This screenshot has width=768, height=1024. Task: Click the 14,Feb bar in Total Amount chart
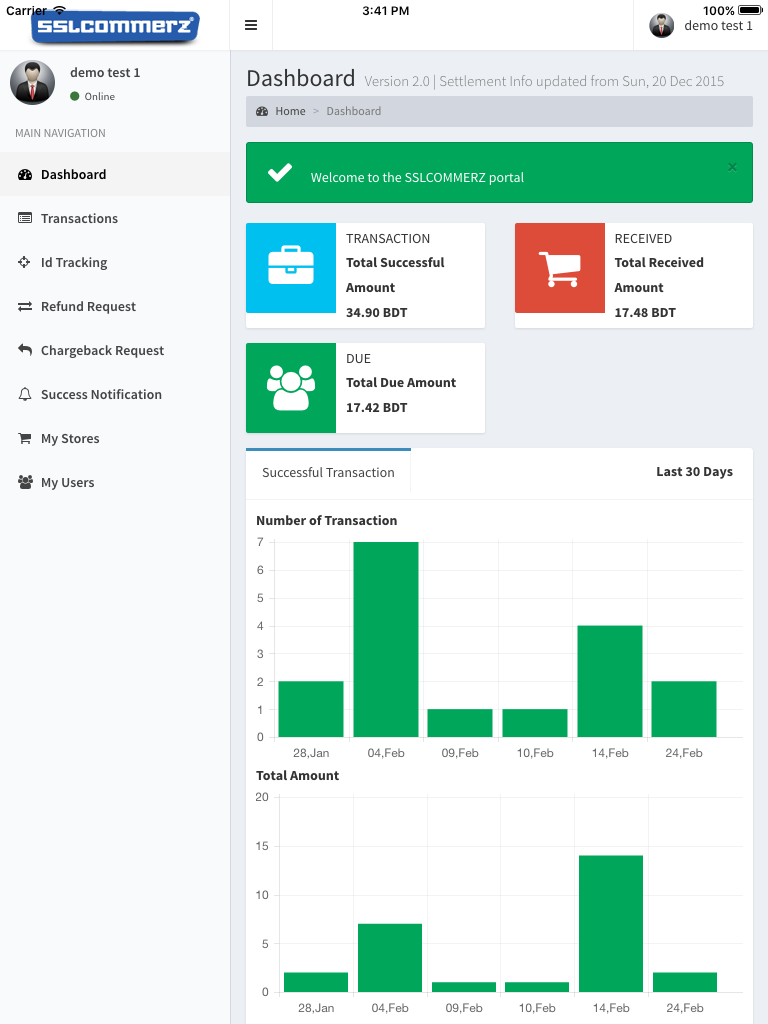[x=611, y=923]
